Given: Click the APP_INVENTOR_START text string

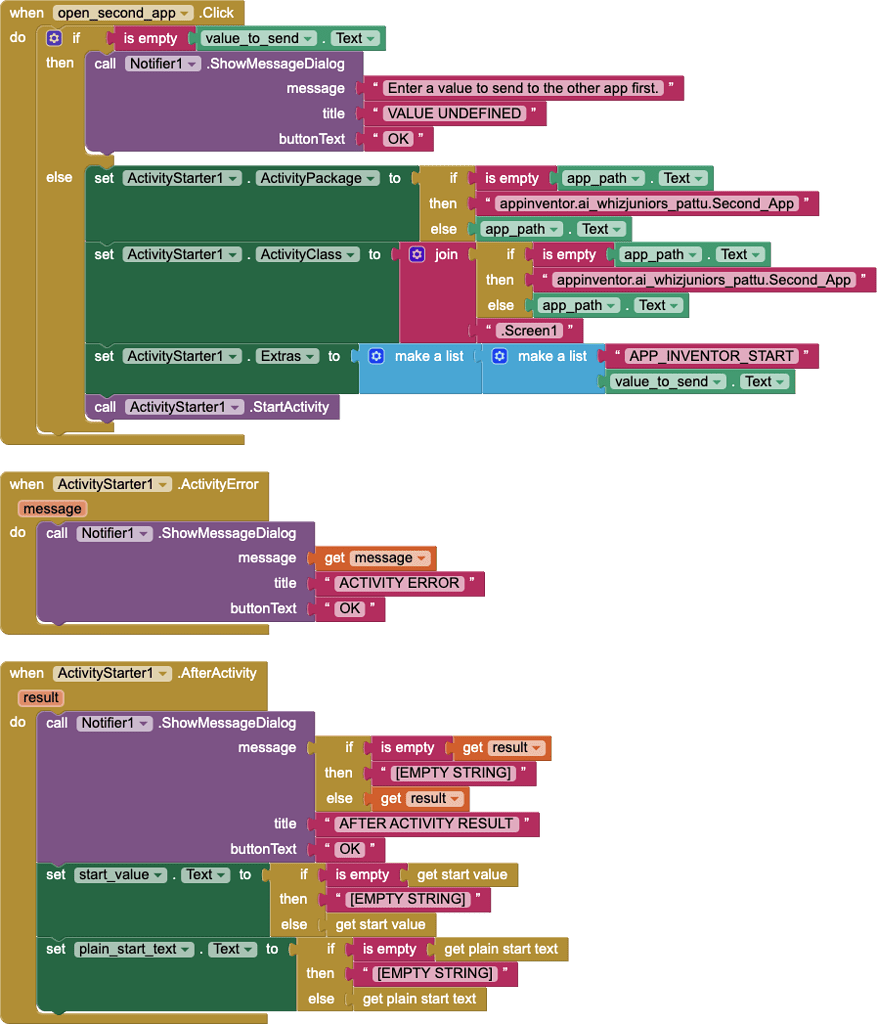Looking at the screenshot, I should click(x=711, y=356).
